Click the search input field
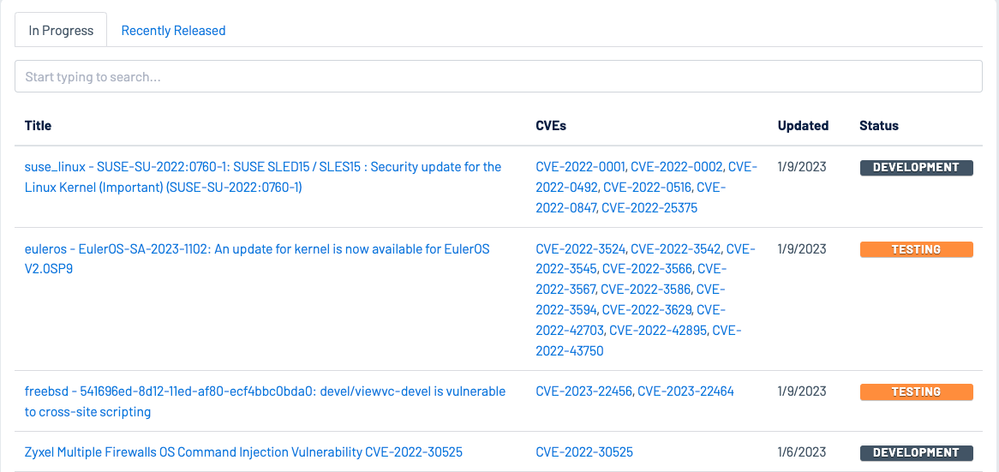This screenshot has height=472, width=999. pos(498,77)
